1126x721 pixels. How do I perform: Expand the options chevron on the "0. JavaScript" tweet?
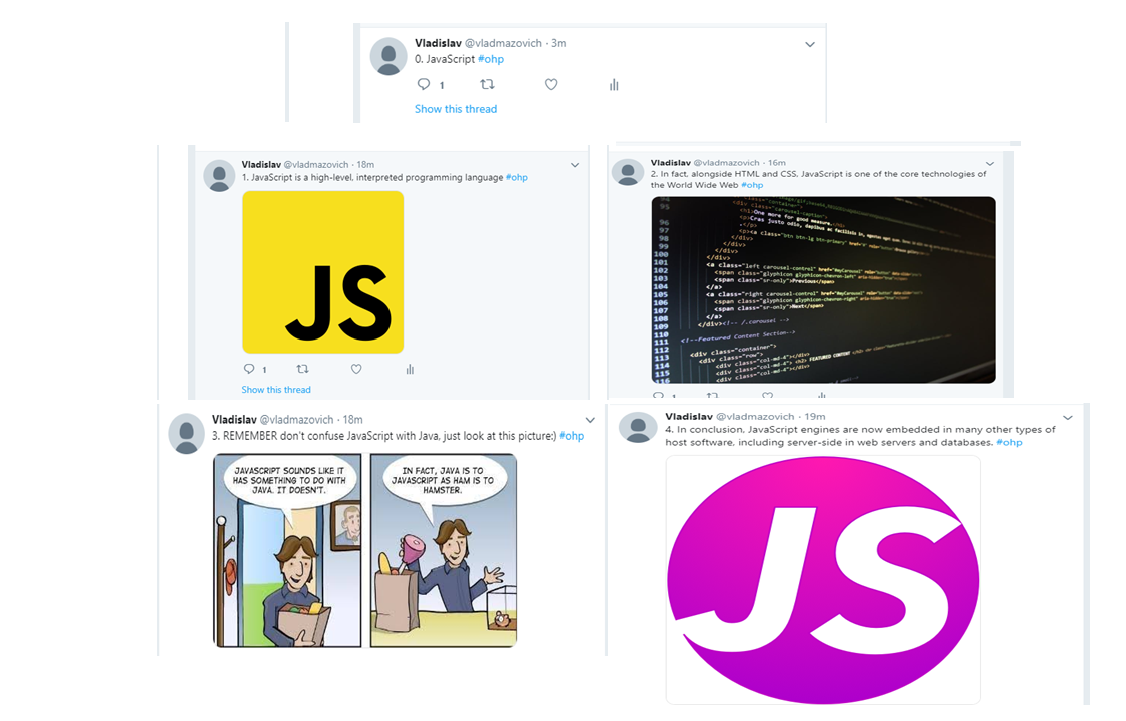point(810,44)
